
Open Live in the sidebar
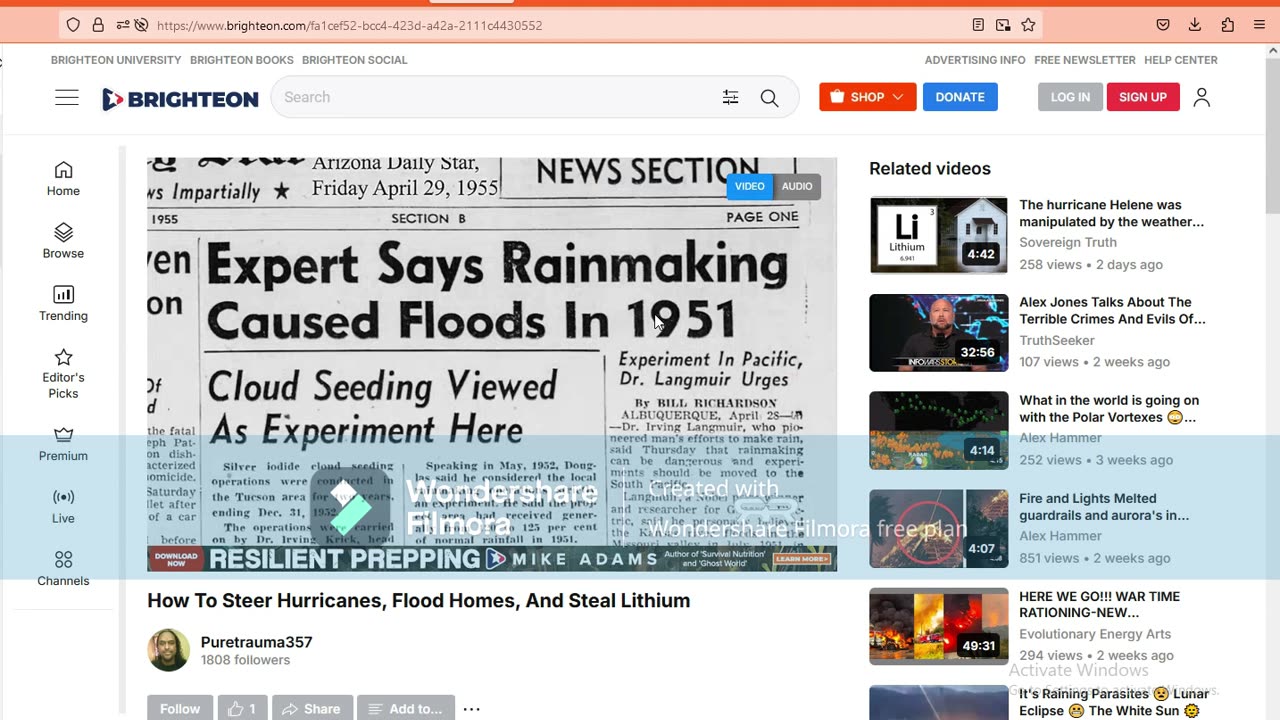tap(63, 507)
